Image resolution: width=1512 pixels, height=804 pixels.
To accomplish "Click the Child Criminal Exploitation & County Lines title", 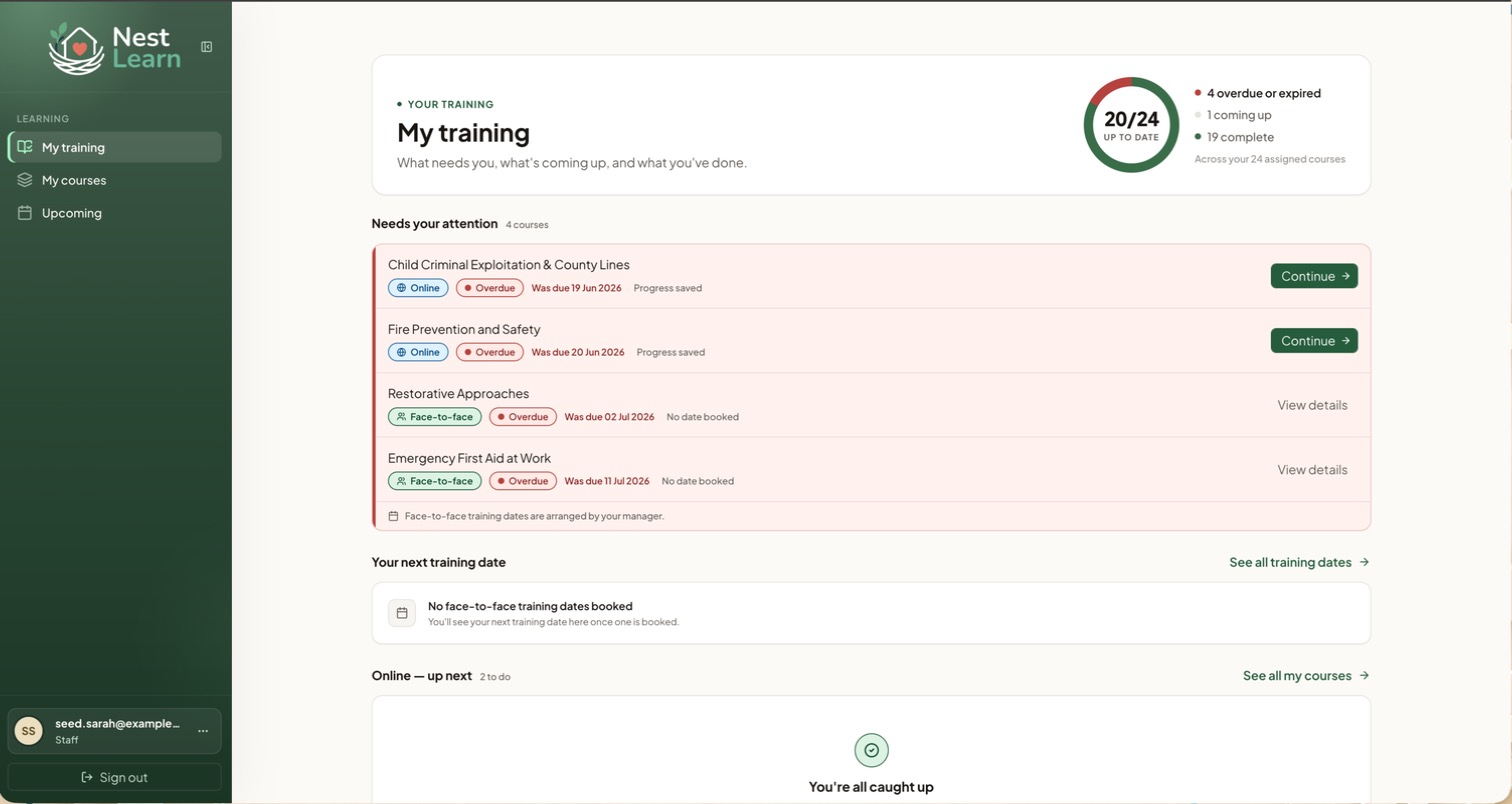I will tap(509, 265).
